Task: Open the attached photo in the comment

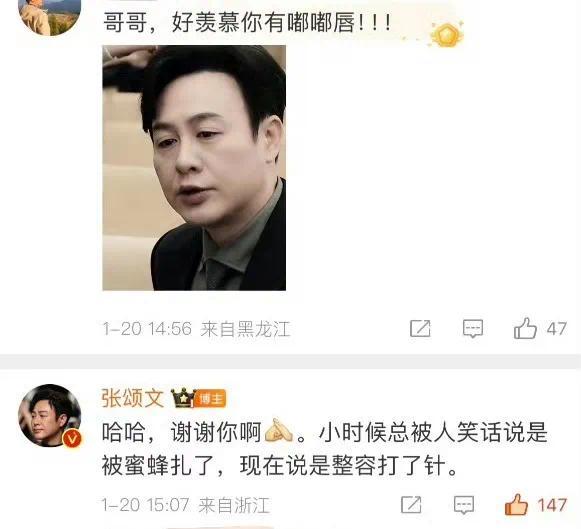Action: click(194, 168)
